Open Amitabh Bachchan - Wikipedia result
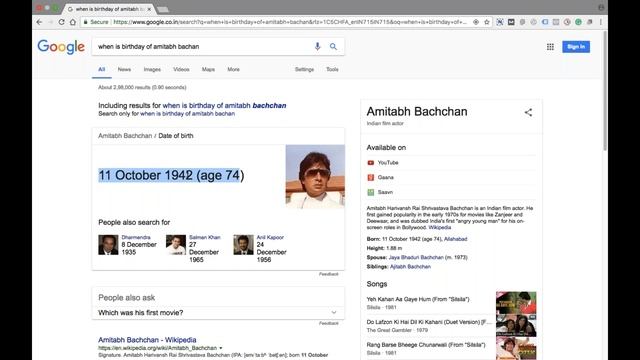 pos(147,340)
